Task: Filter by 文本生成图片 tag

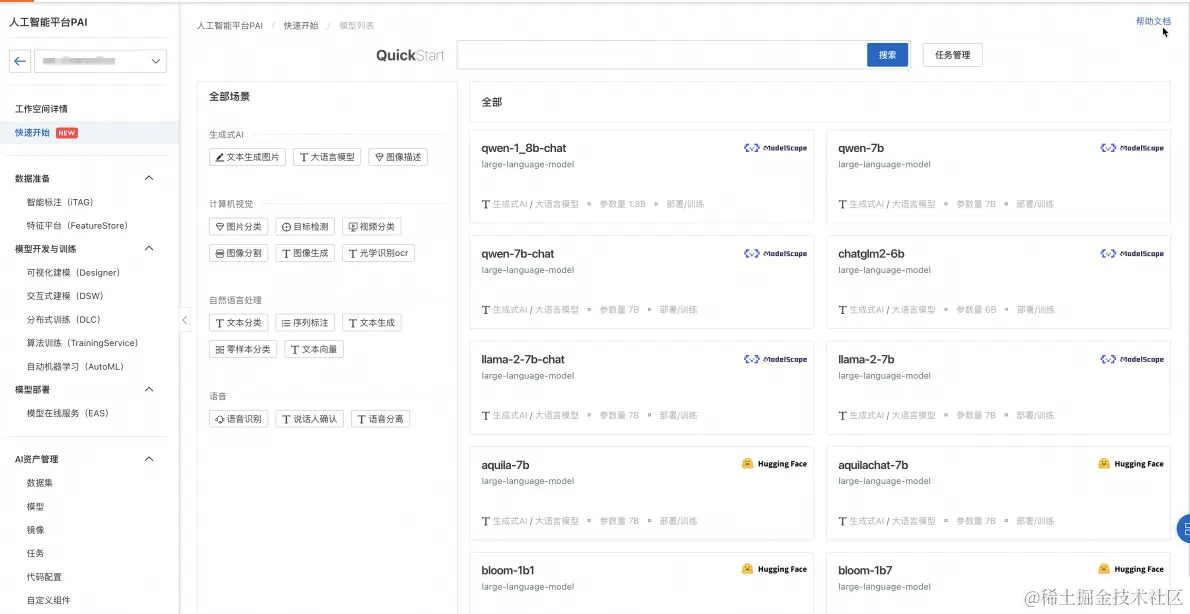Action: [247, 157]
